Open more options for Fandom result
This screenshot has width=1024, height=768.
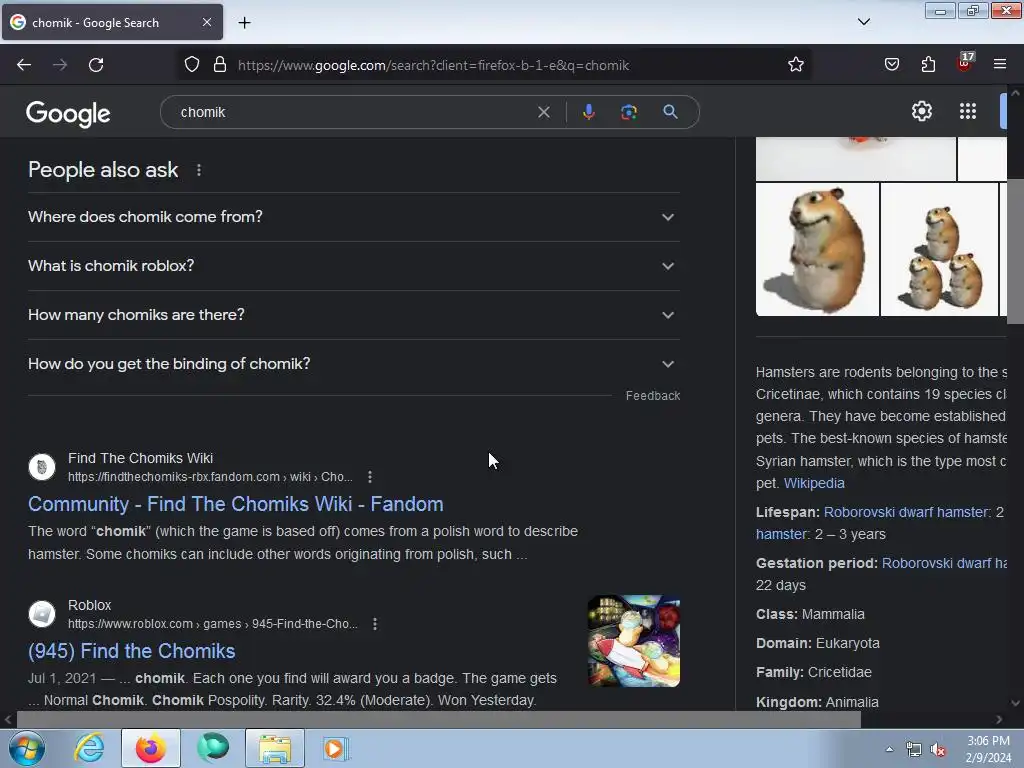[x=370, y=477]
